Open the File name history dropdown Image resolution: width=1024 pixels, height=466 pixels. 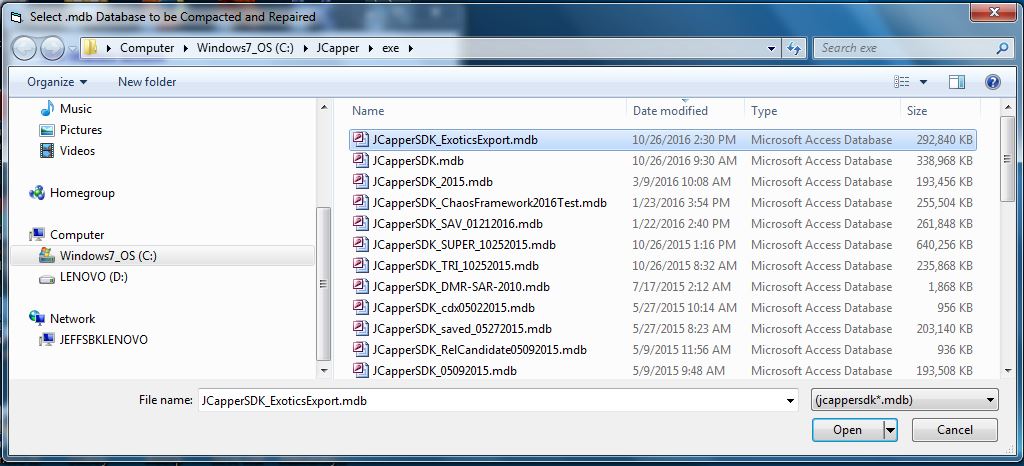791,400
